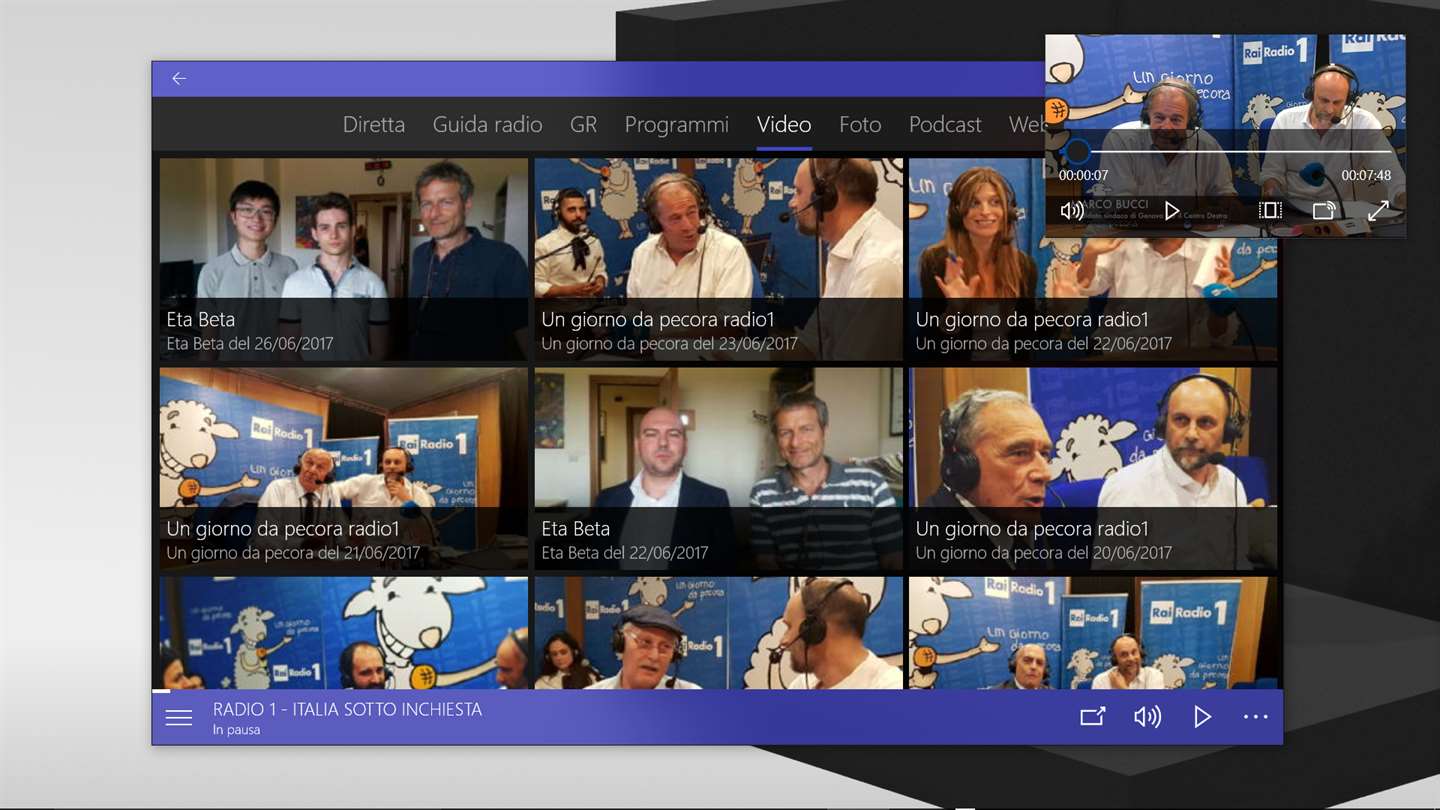Click the seek slider thumb in mini player
Image resolution: width=1440 pixels, height=810 pixels.
(x=1077, y=152)
